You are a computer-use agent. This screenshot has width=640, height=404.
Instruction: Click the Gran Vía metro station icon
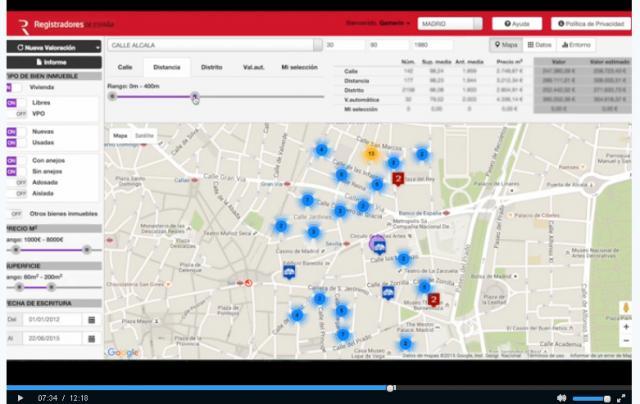pyautogui.click(x=287, y=184)
